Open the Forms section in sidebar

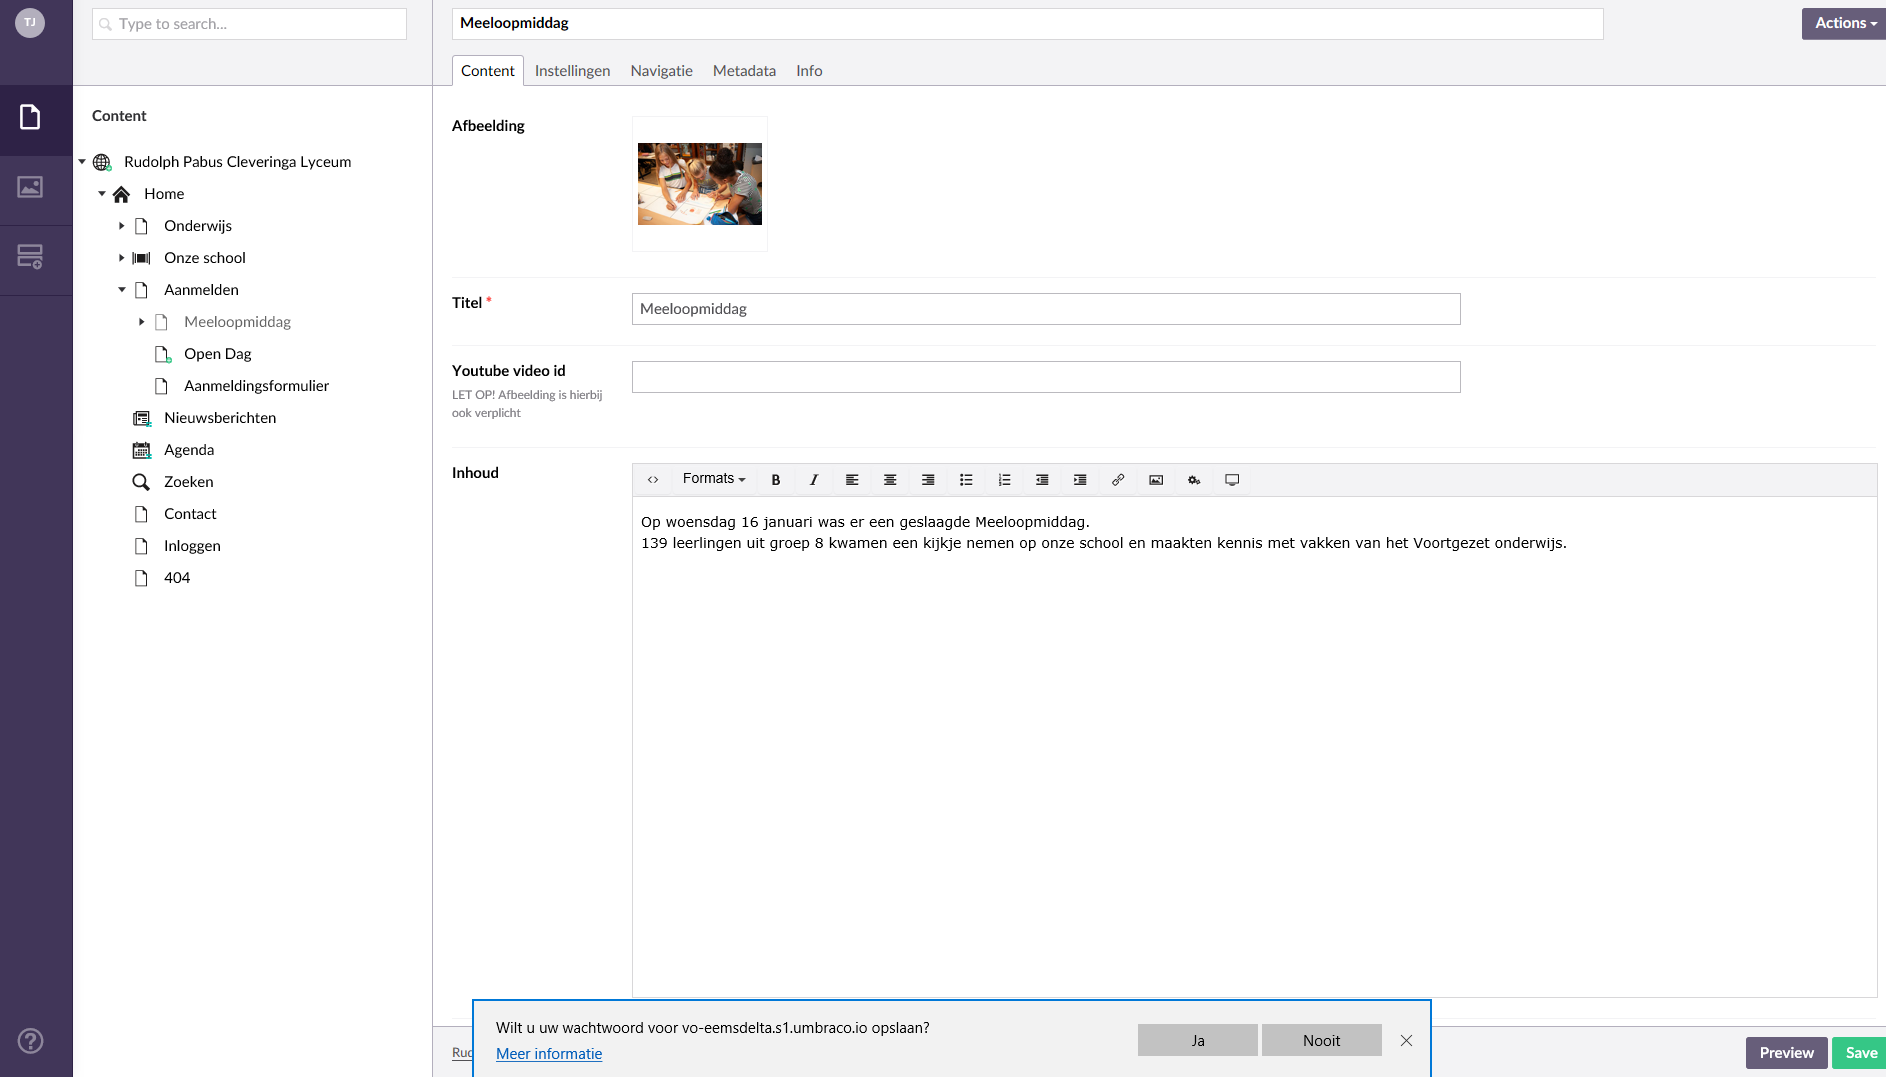click(x=31, y=257)
